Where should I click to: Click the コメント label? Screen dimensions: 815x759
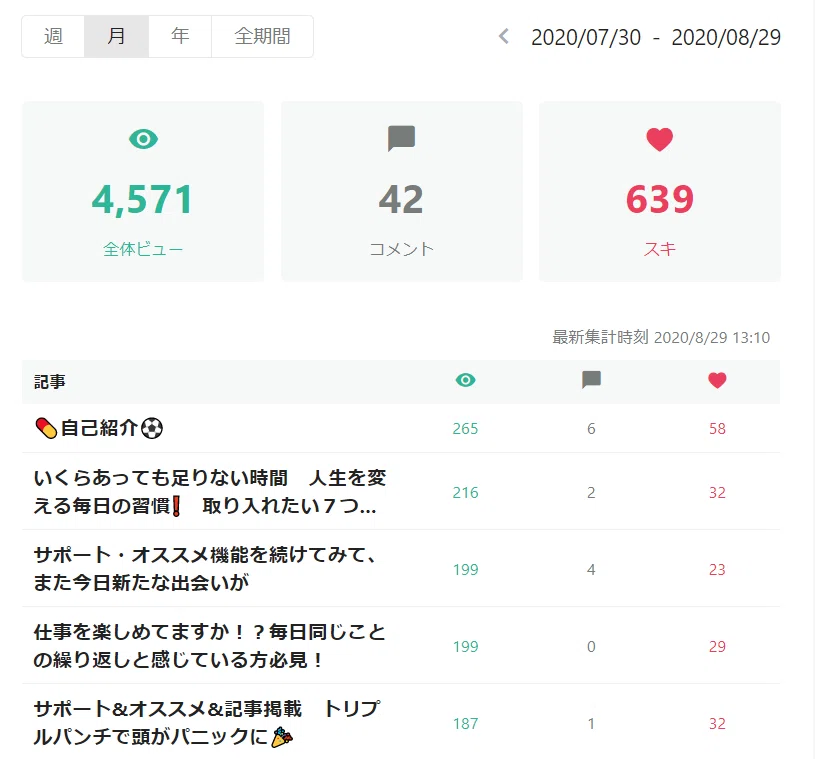(401, 250)
